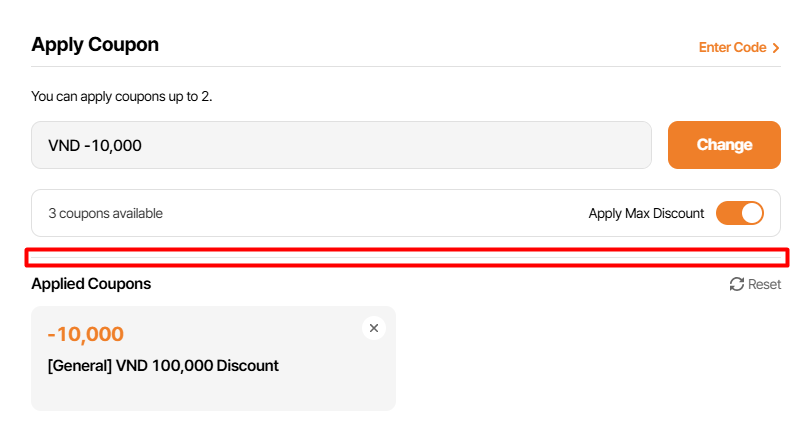
Task: Click the Apply Coupon heading
Action: point(95,44)
